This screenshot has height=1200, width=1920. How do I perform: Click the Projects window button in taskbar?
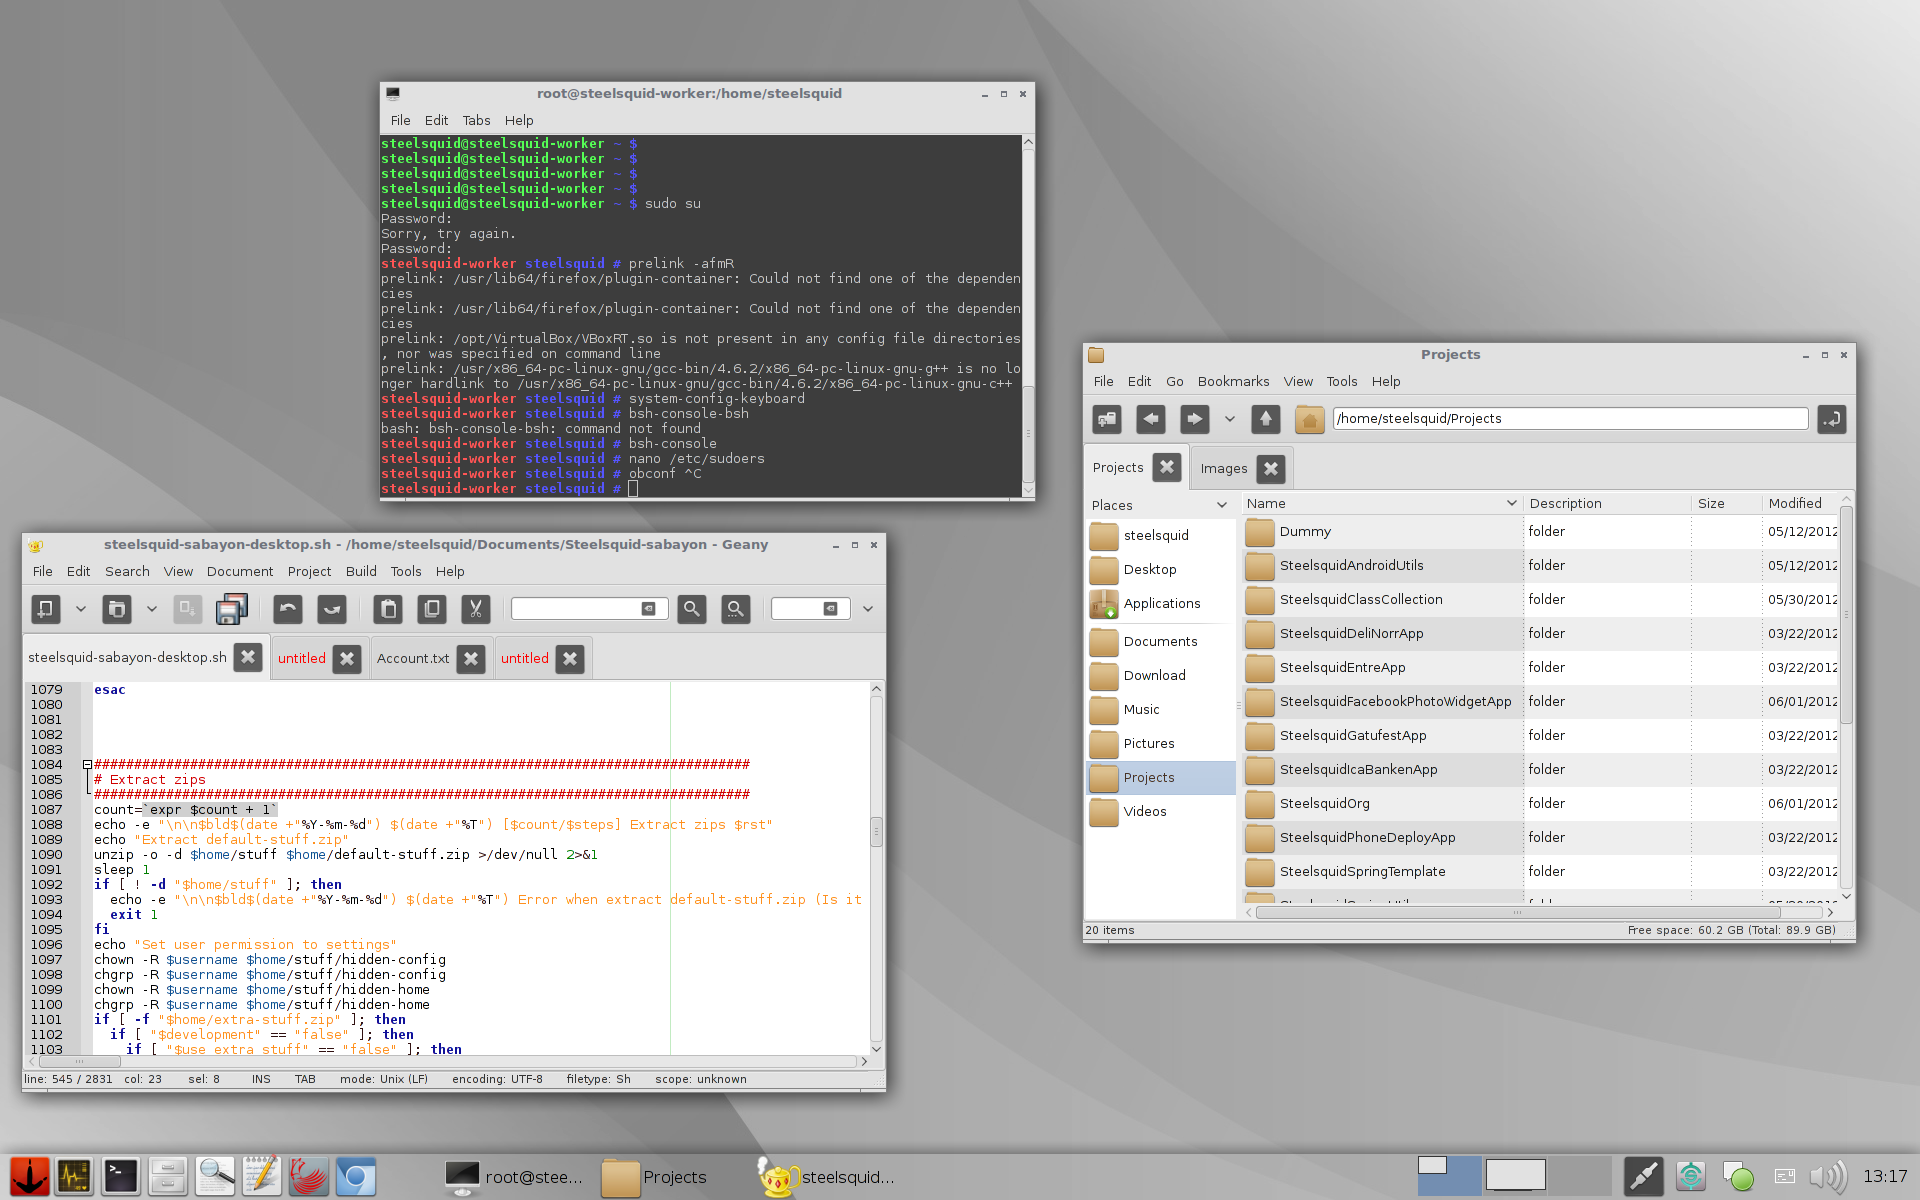point(655,1177)
